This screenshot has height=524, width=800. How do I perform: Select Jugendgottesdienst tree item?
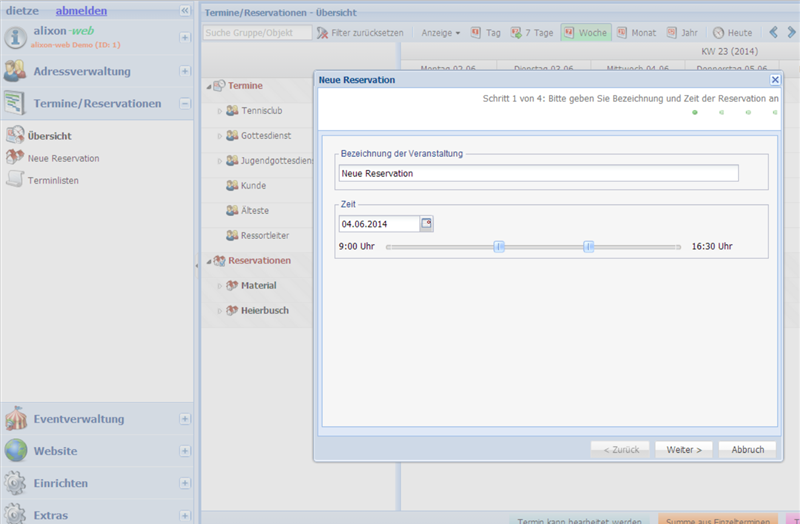[x=277, y=160]
